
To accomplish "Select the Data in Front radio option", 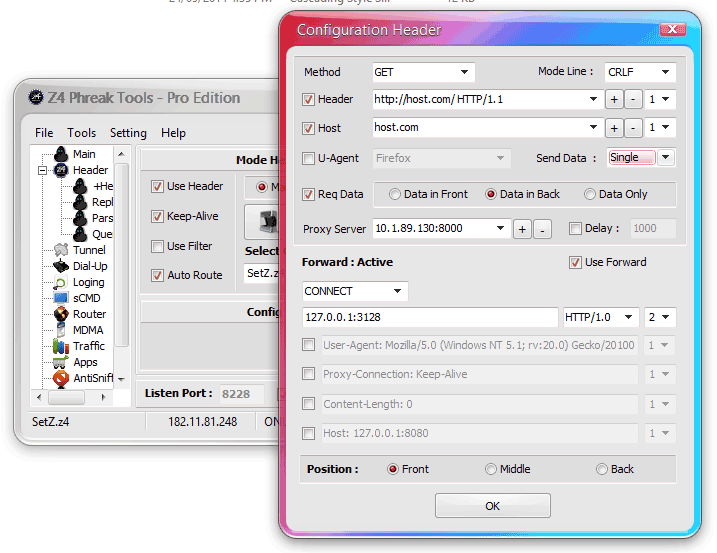I will 395,194.
